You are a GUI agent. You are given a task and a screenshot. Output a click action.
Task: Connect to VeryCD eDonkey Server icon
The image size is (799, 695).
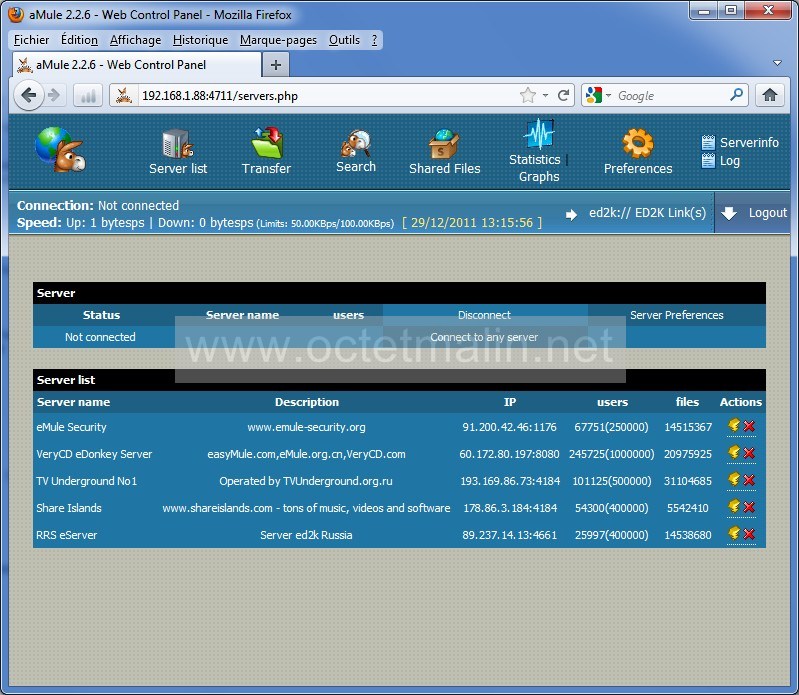tap(734, 452)
